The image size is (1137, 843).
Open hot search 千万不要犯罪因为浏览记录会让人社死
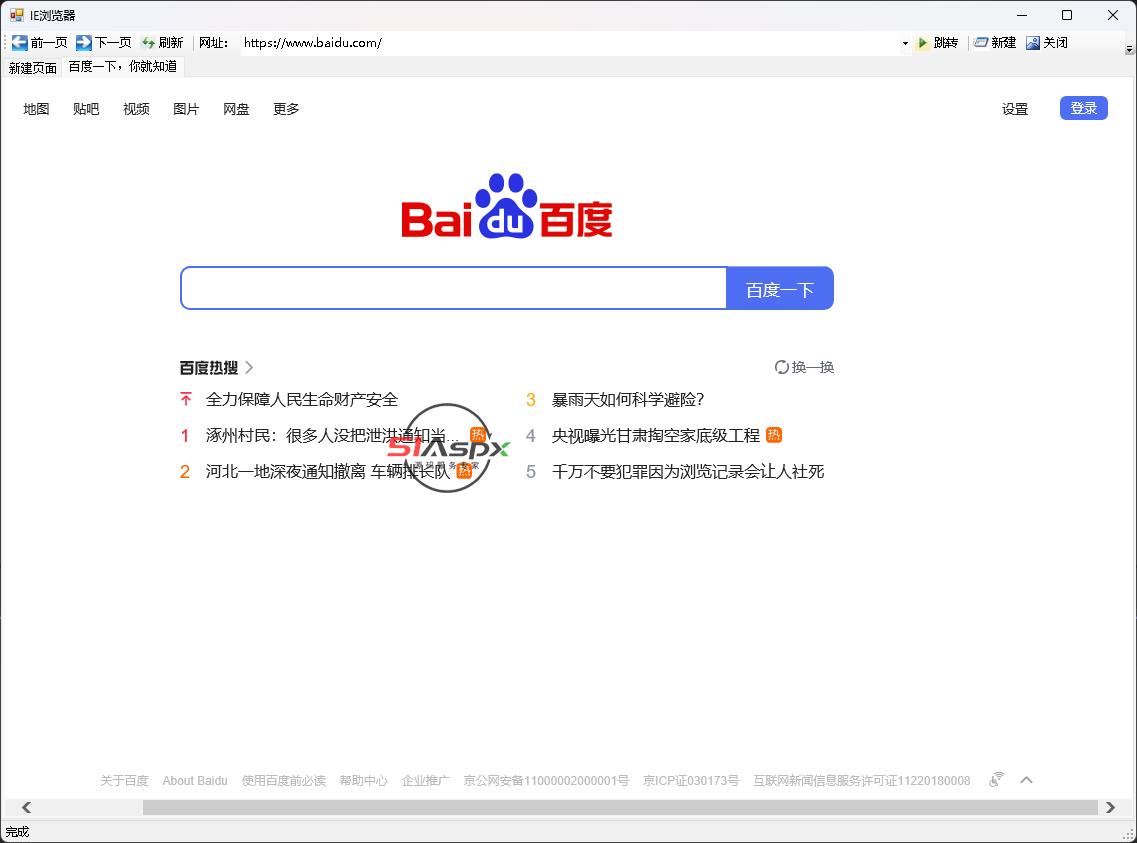point(687,472)
